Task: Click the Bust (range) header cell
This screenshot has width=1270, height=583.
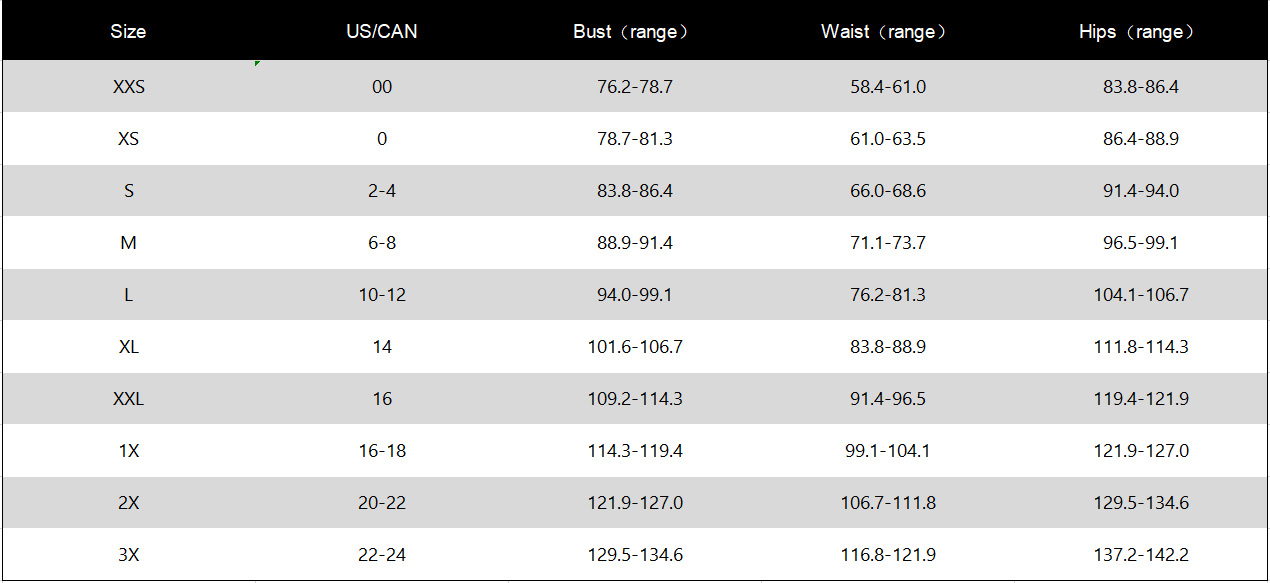Action: click(634, 31)
